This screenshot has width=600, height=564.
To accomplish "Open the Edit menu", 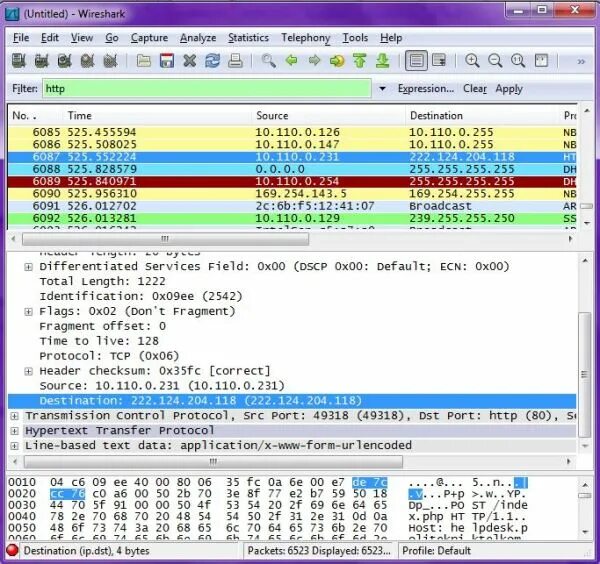I will [50, 38].
